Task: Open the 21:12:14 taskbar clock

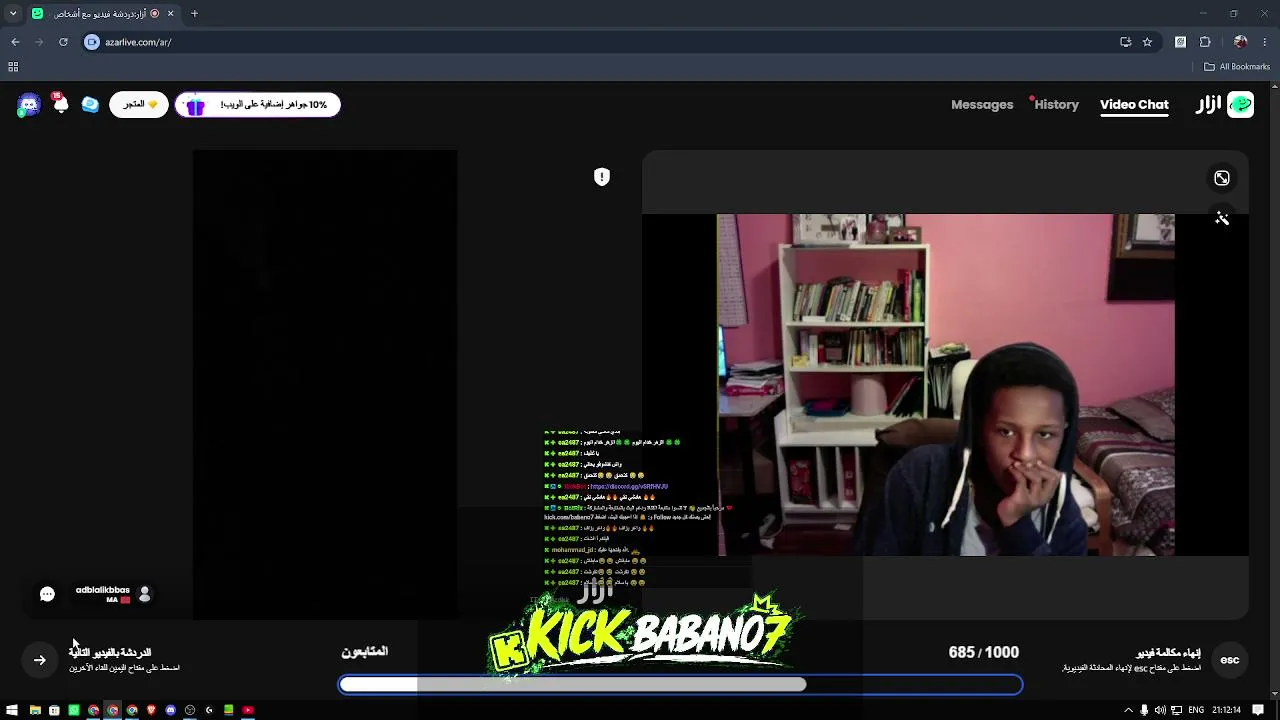Action: click(x=1227, y=710)
